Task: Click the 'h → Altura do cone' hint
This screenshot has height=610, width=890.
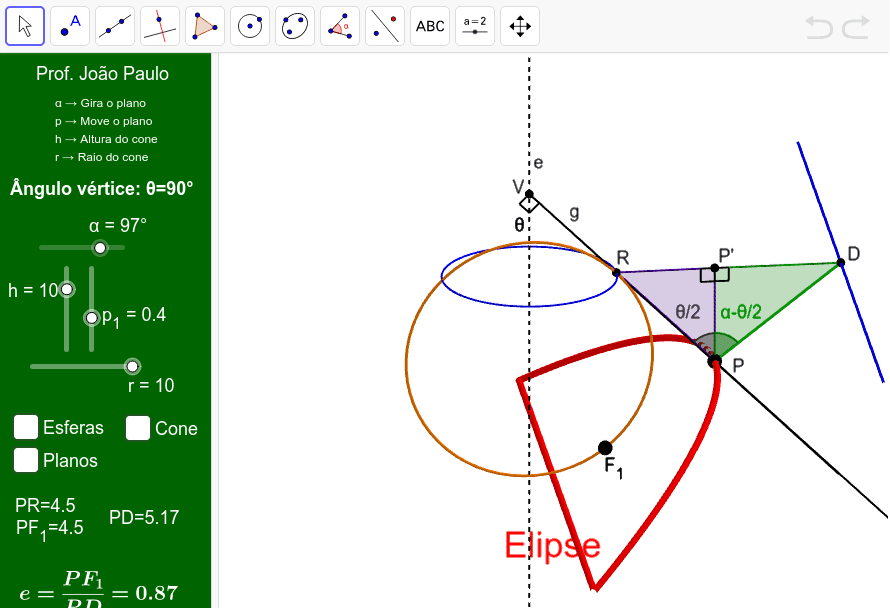Action: point(106,139)
